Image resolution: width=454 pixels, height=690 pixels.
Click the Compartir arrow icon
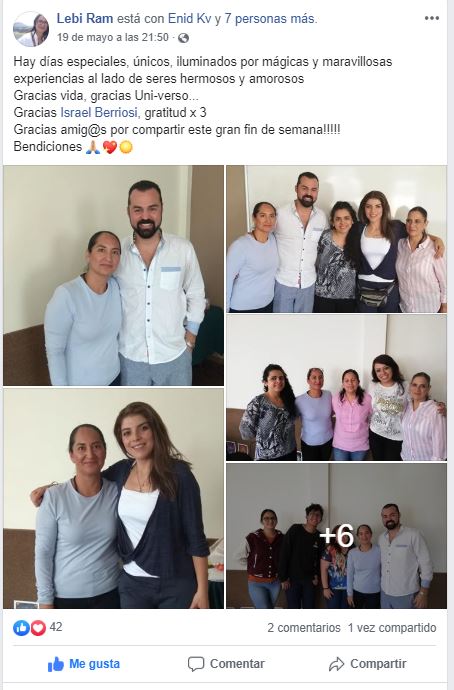pos(337,664)
